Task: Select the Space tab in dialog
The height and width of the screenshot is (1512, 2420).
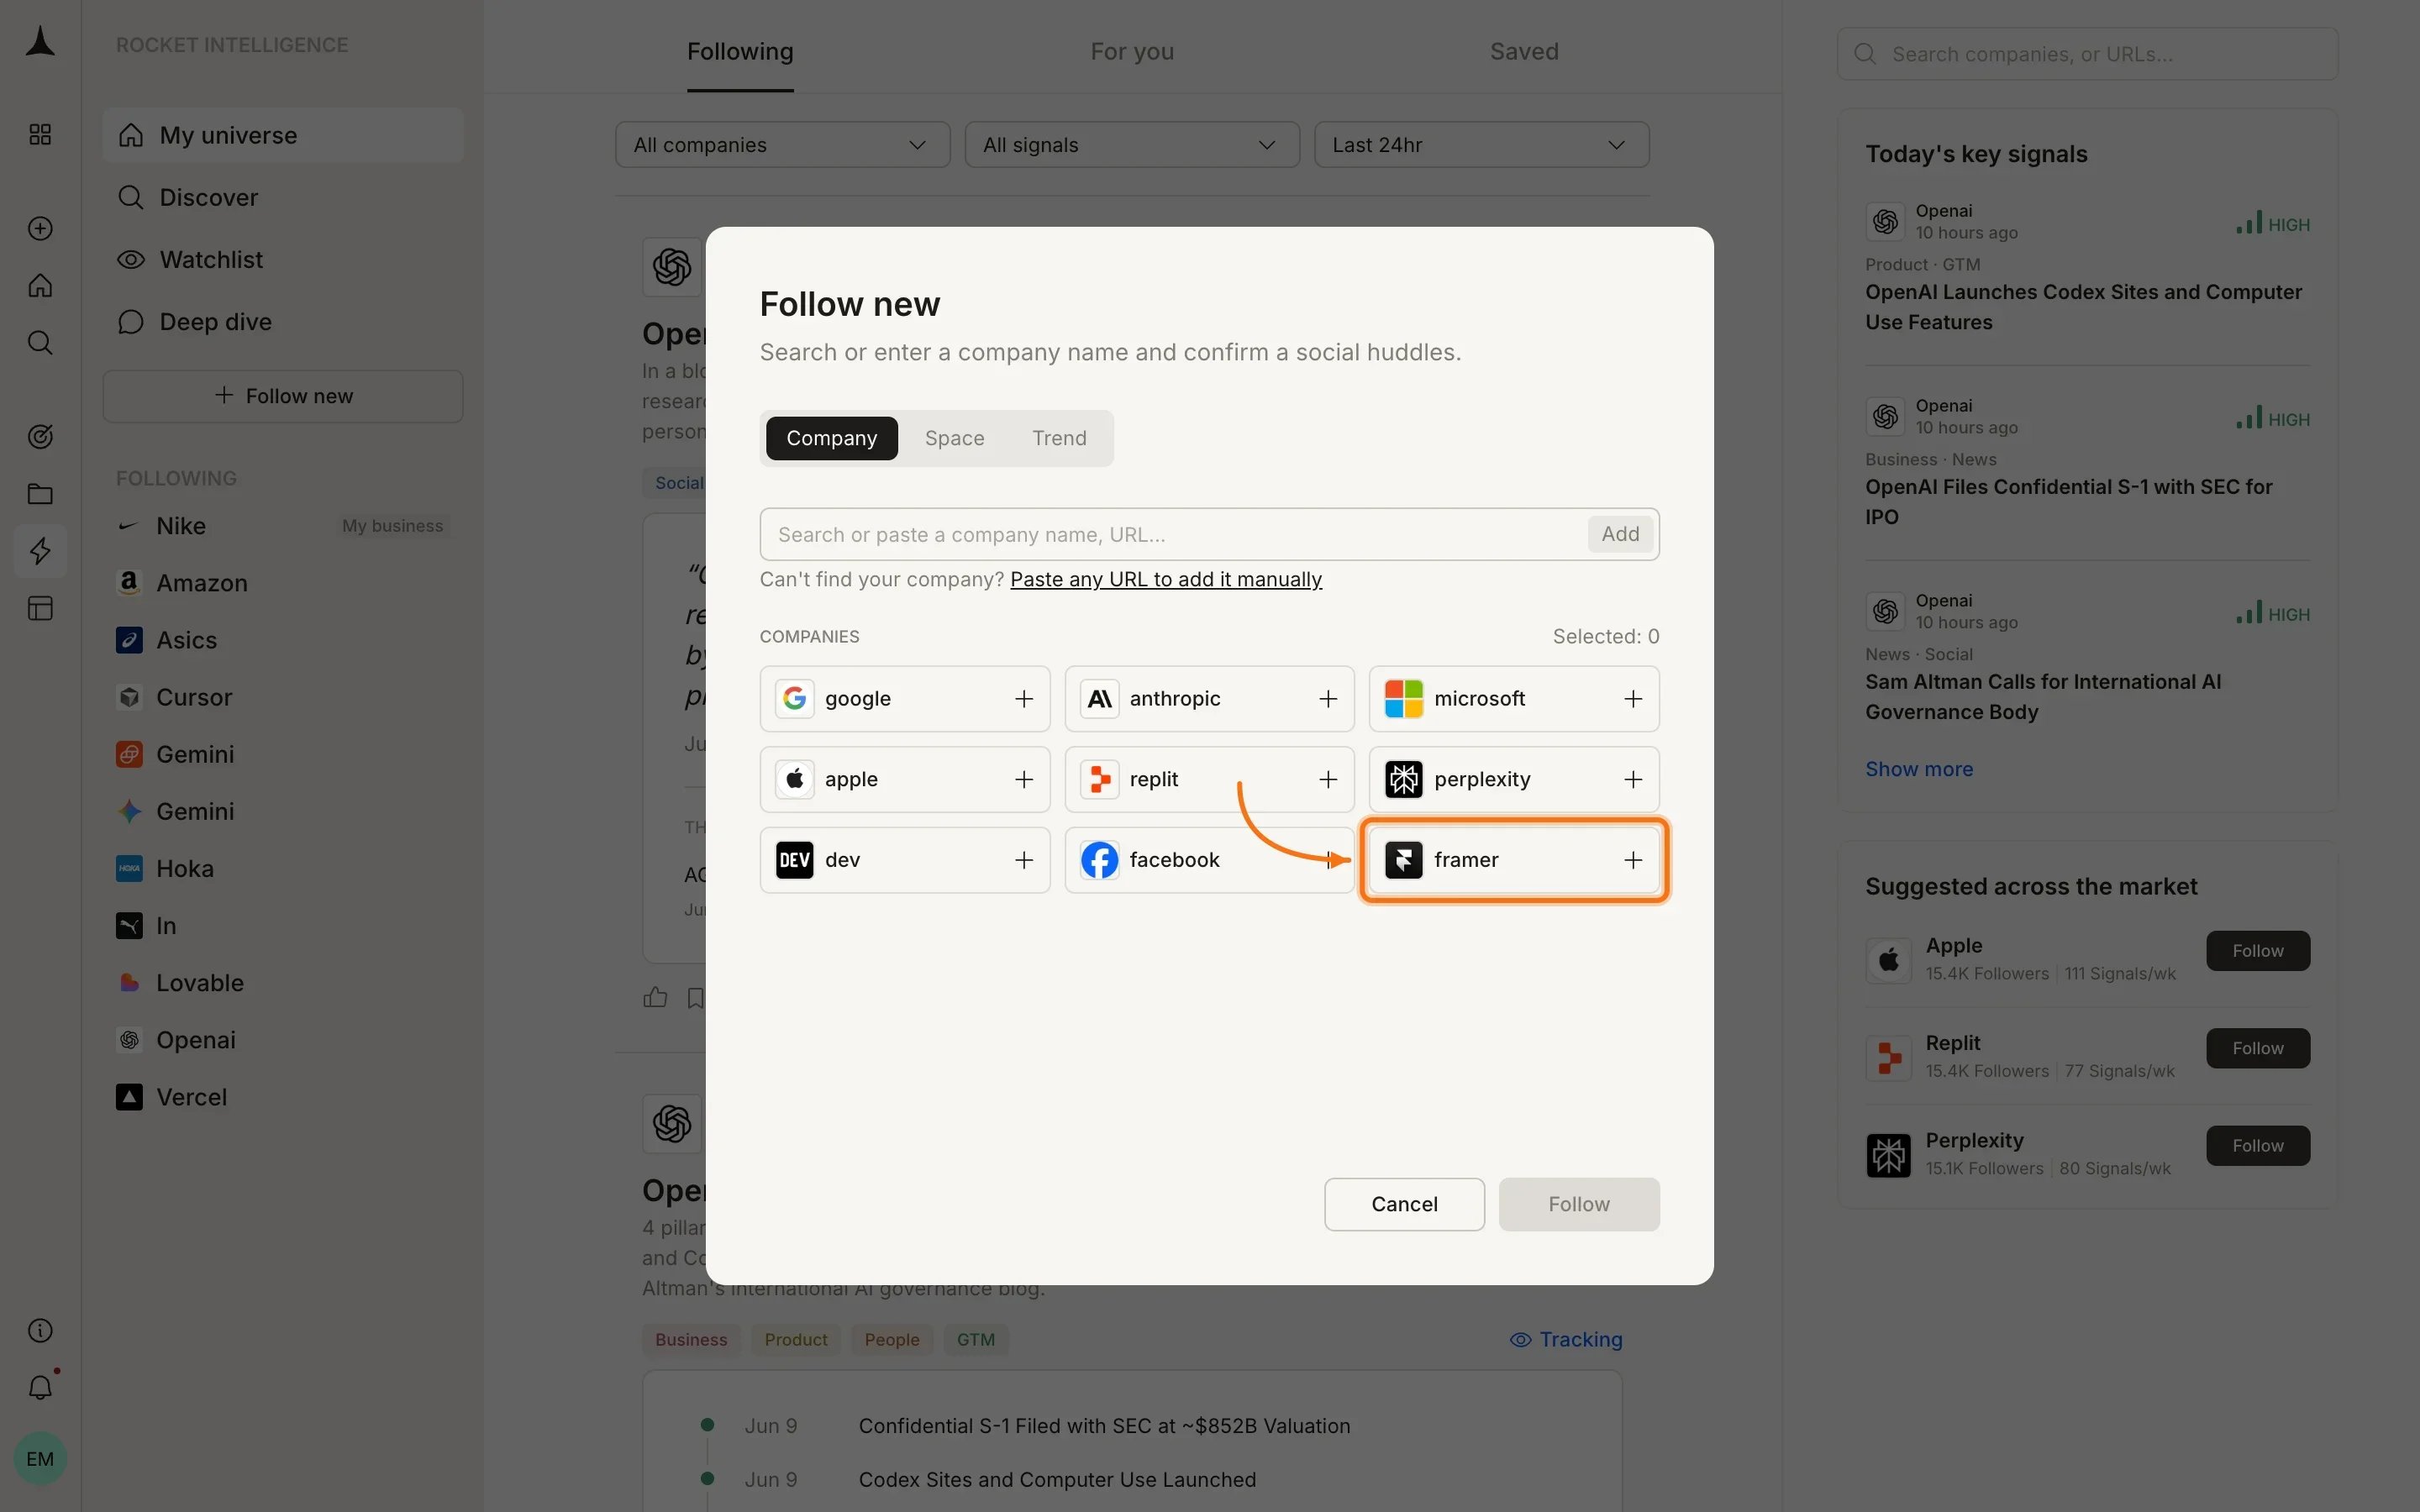Action: pyautogui.click(x=954, y=438)
